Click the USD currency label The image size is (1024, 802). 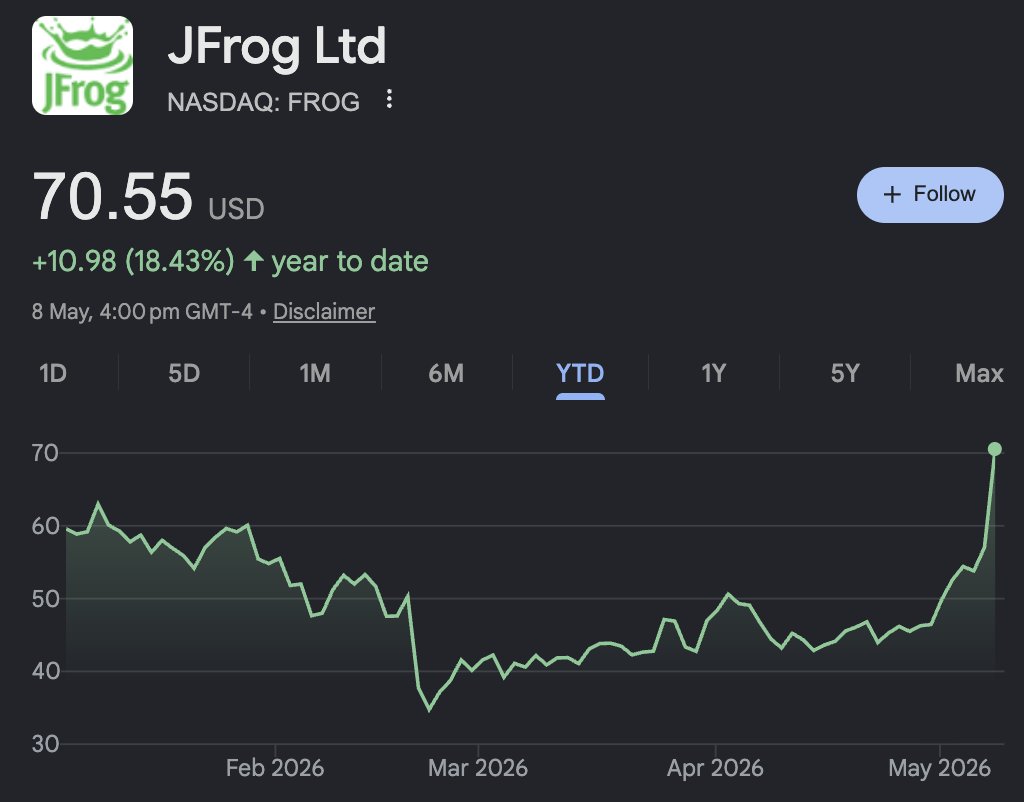coord(236,209)
